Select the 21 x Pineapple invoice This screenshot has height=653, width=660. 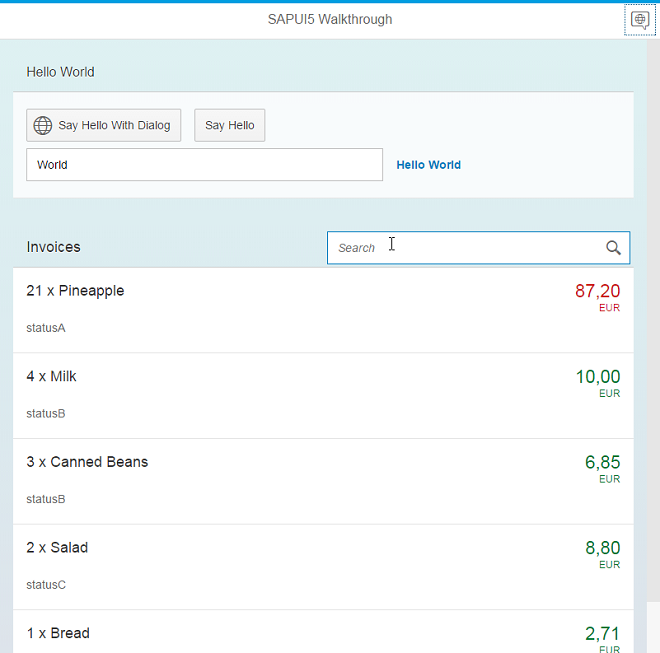click(x=76, y=291)
